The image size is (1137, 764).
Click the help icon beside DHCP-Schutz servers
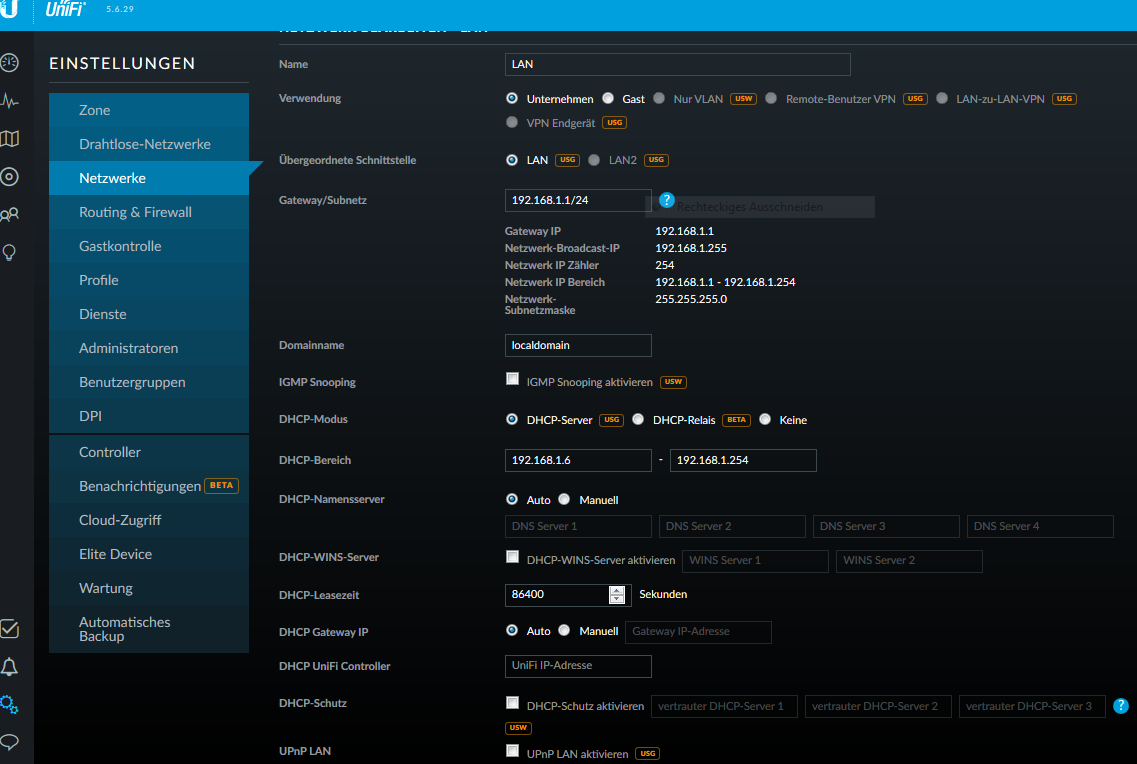[1120, 705]
